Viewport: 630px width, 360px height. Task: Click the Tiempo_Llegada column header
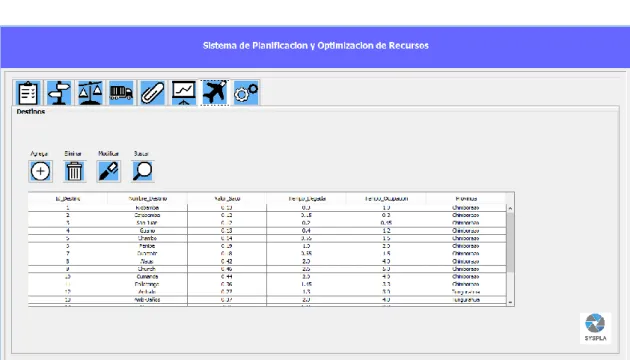[x=306, y=198]
